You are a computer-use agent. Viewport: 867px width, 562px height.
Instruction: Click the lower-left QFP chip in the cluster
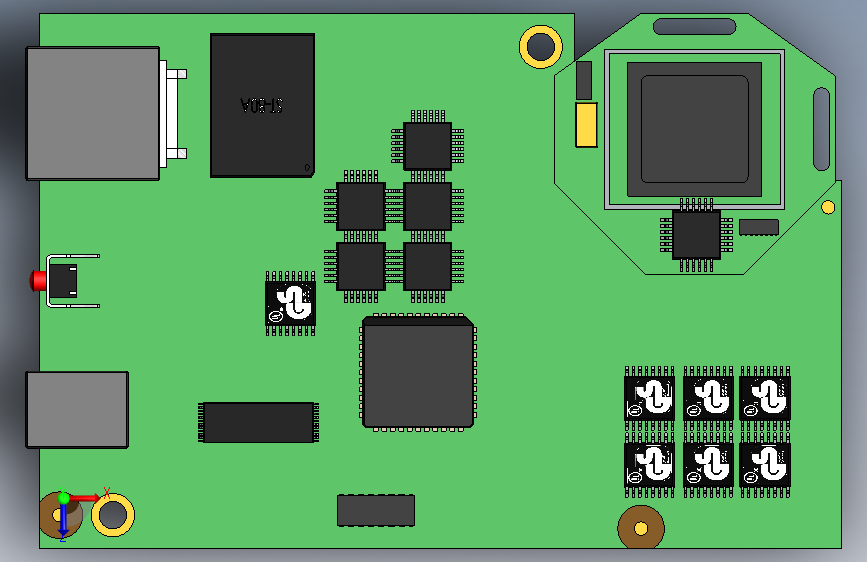(x=361, y=267)
